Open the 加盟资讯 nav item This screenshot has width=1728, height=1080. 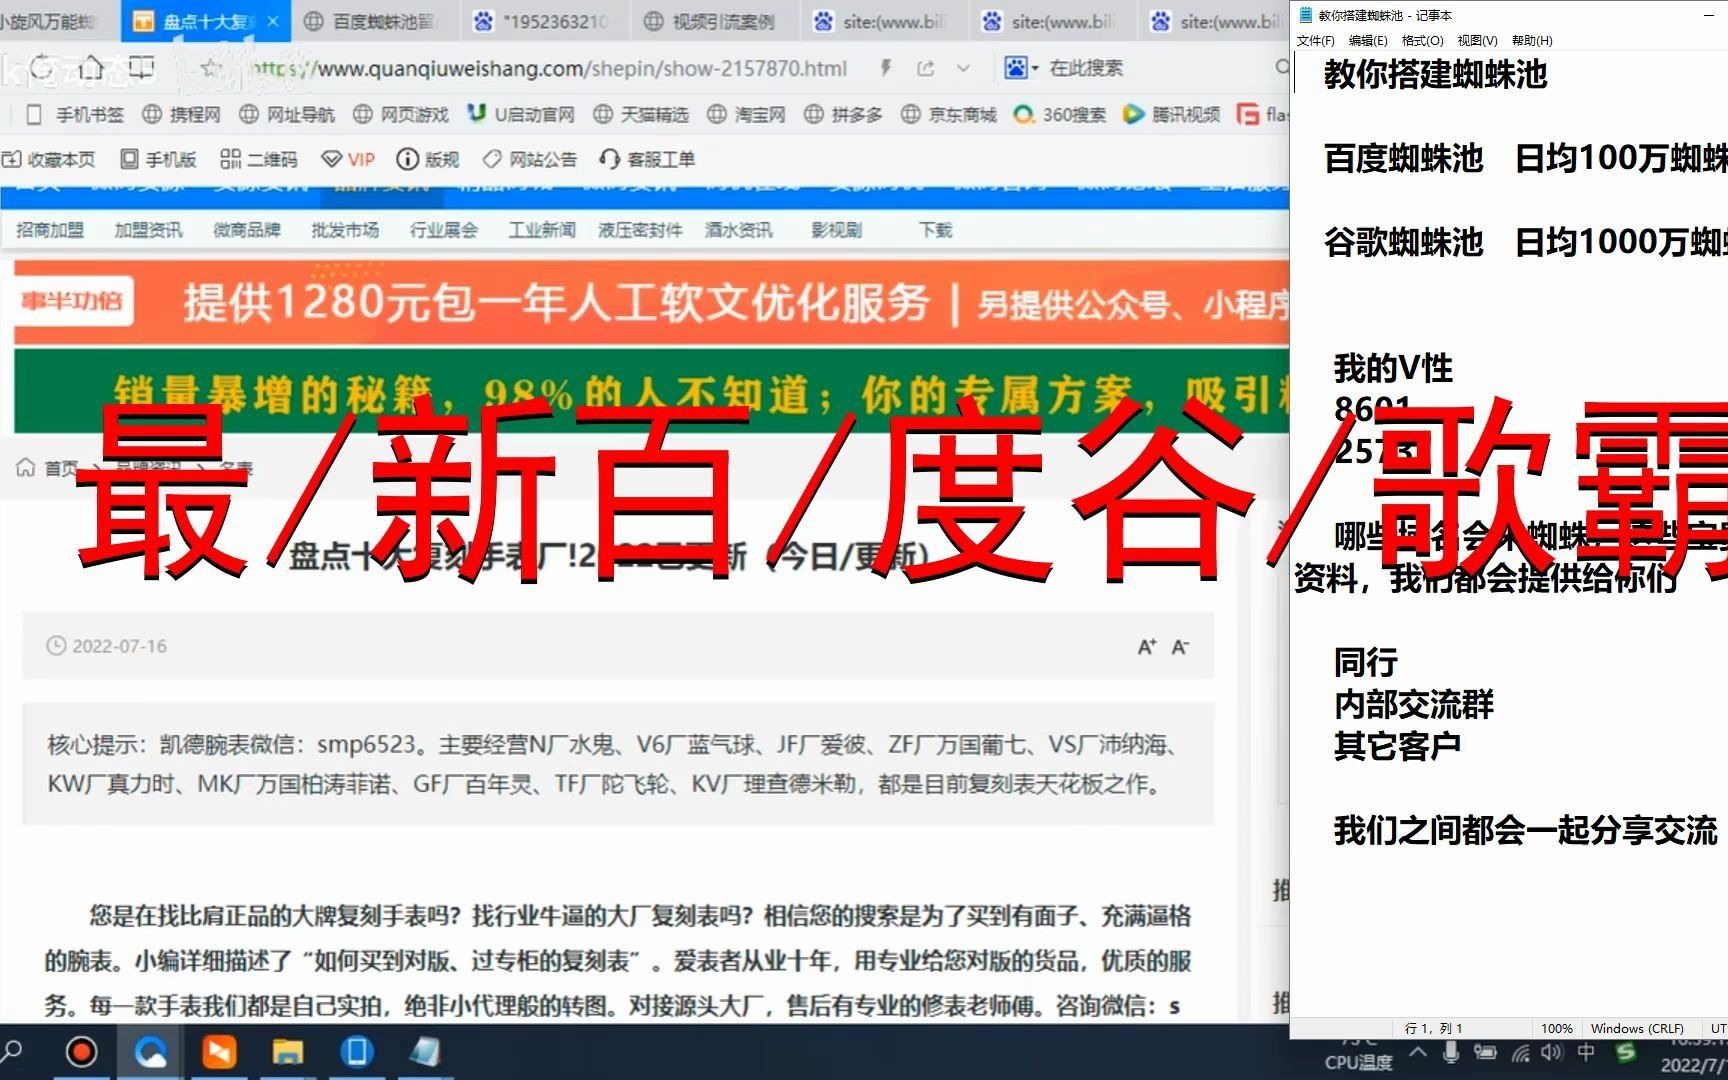[x=148, y=230]
